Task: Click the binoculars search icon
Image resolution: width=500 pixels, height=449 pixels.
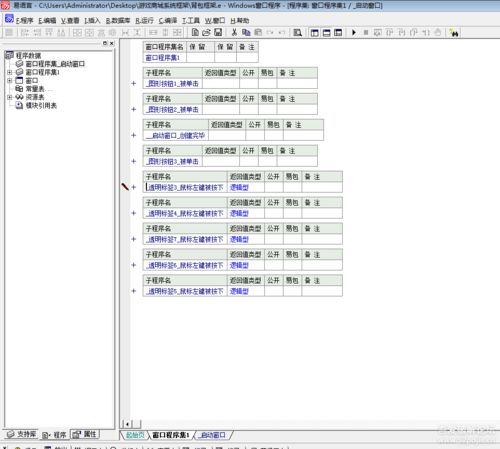Action: (x=454, y=32)
